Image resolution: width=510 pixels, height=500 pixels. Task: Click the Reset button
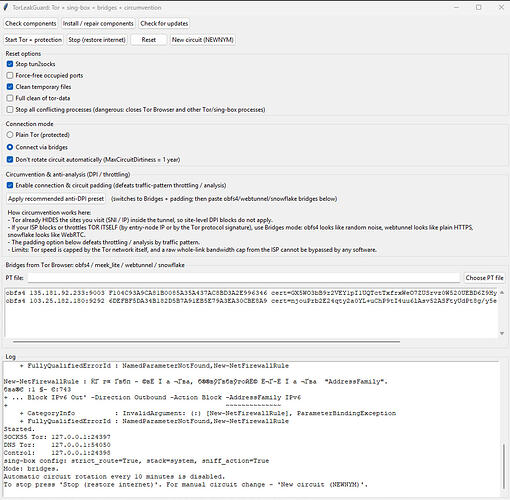(149, 40)
